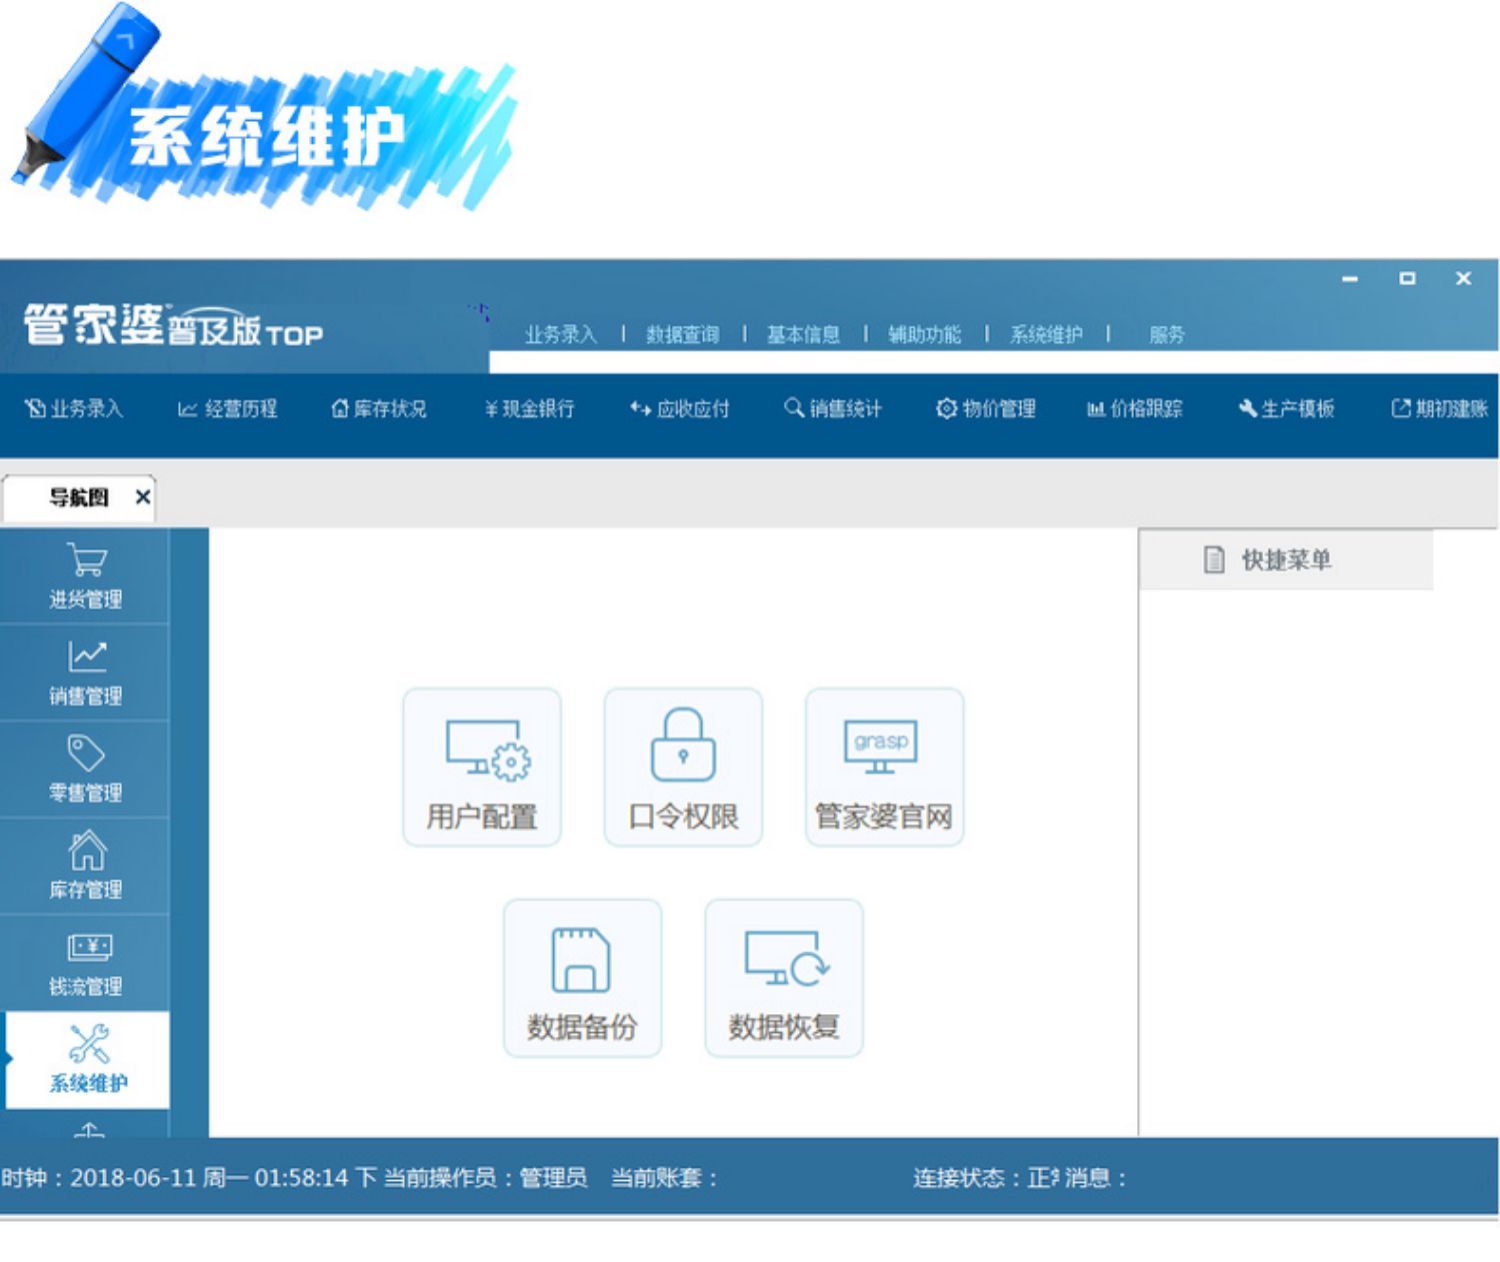Open 口令权限 password permissions icon

(x=683, y=767)
